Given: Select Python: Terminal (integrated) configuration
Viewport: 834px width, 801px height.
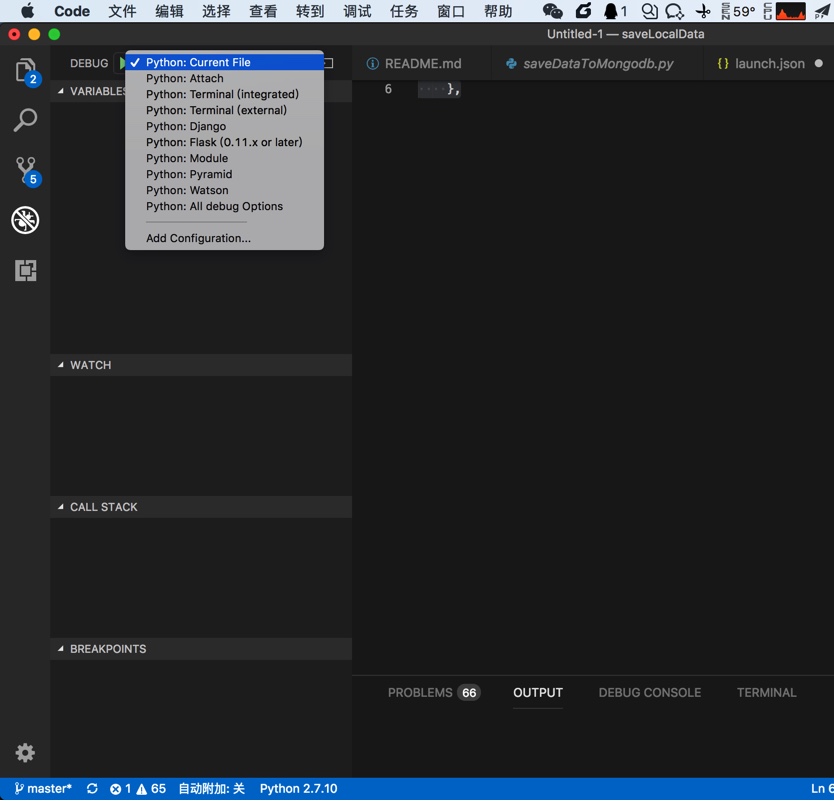Looking at the screenshot, I should pyautogui.click(x=224, y=94).
